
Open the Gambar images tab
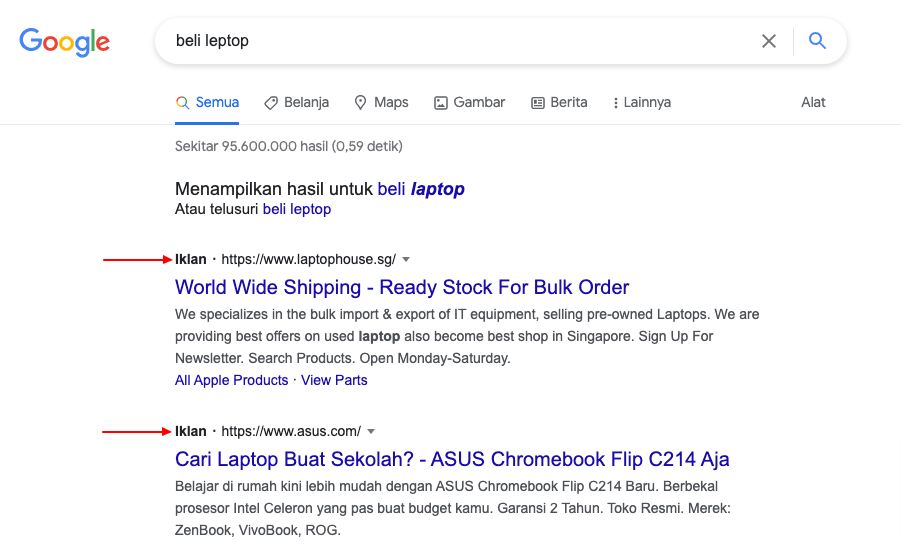point(470,102)
